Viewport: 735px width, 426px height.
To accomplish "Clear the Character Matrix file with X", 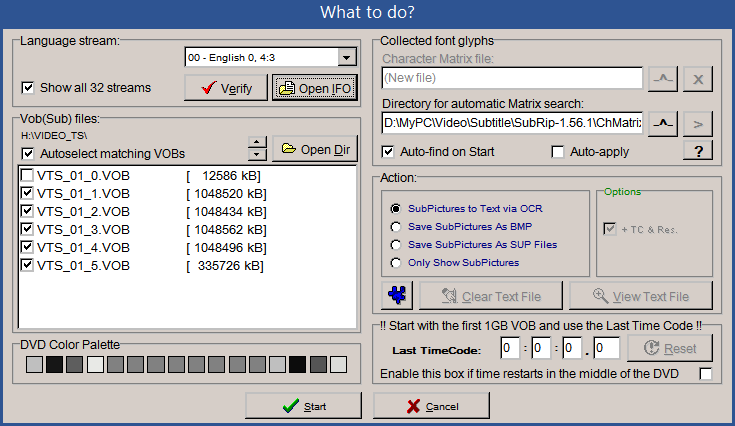I will pos(698,78).
